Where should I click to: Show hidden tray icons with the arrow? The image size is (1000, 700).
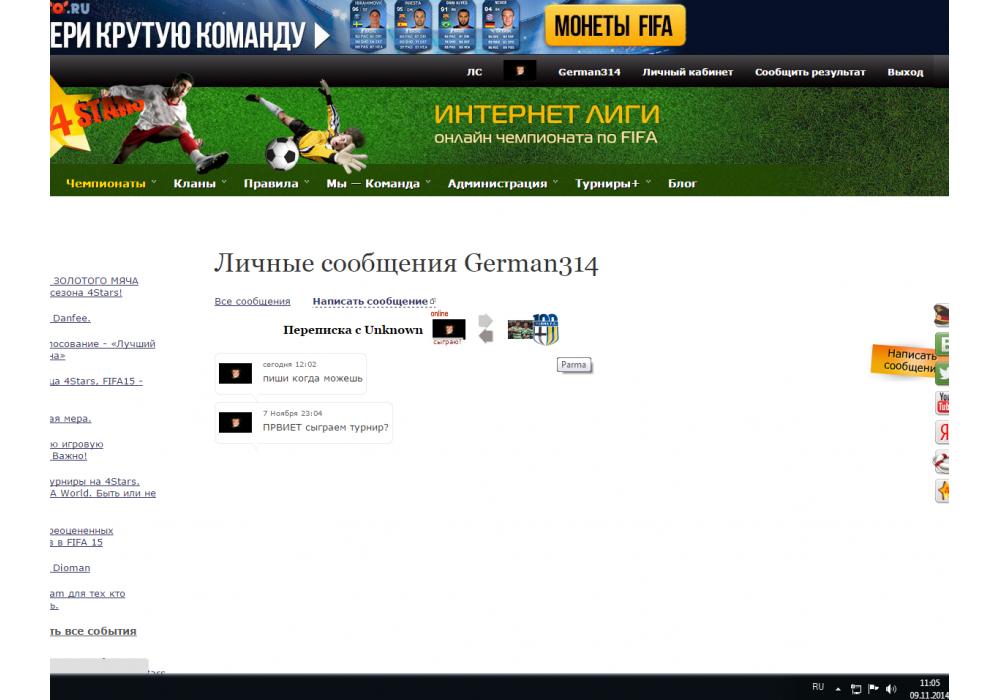[x=838, y=688]
